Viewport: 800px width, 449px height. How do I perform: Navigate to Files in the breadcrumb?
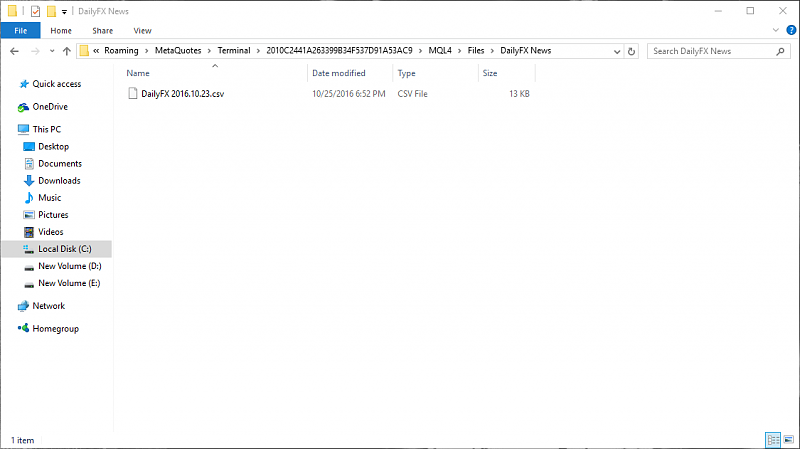(476, 51)
